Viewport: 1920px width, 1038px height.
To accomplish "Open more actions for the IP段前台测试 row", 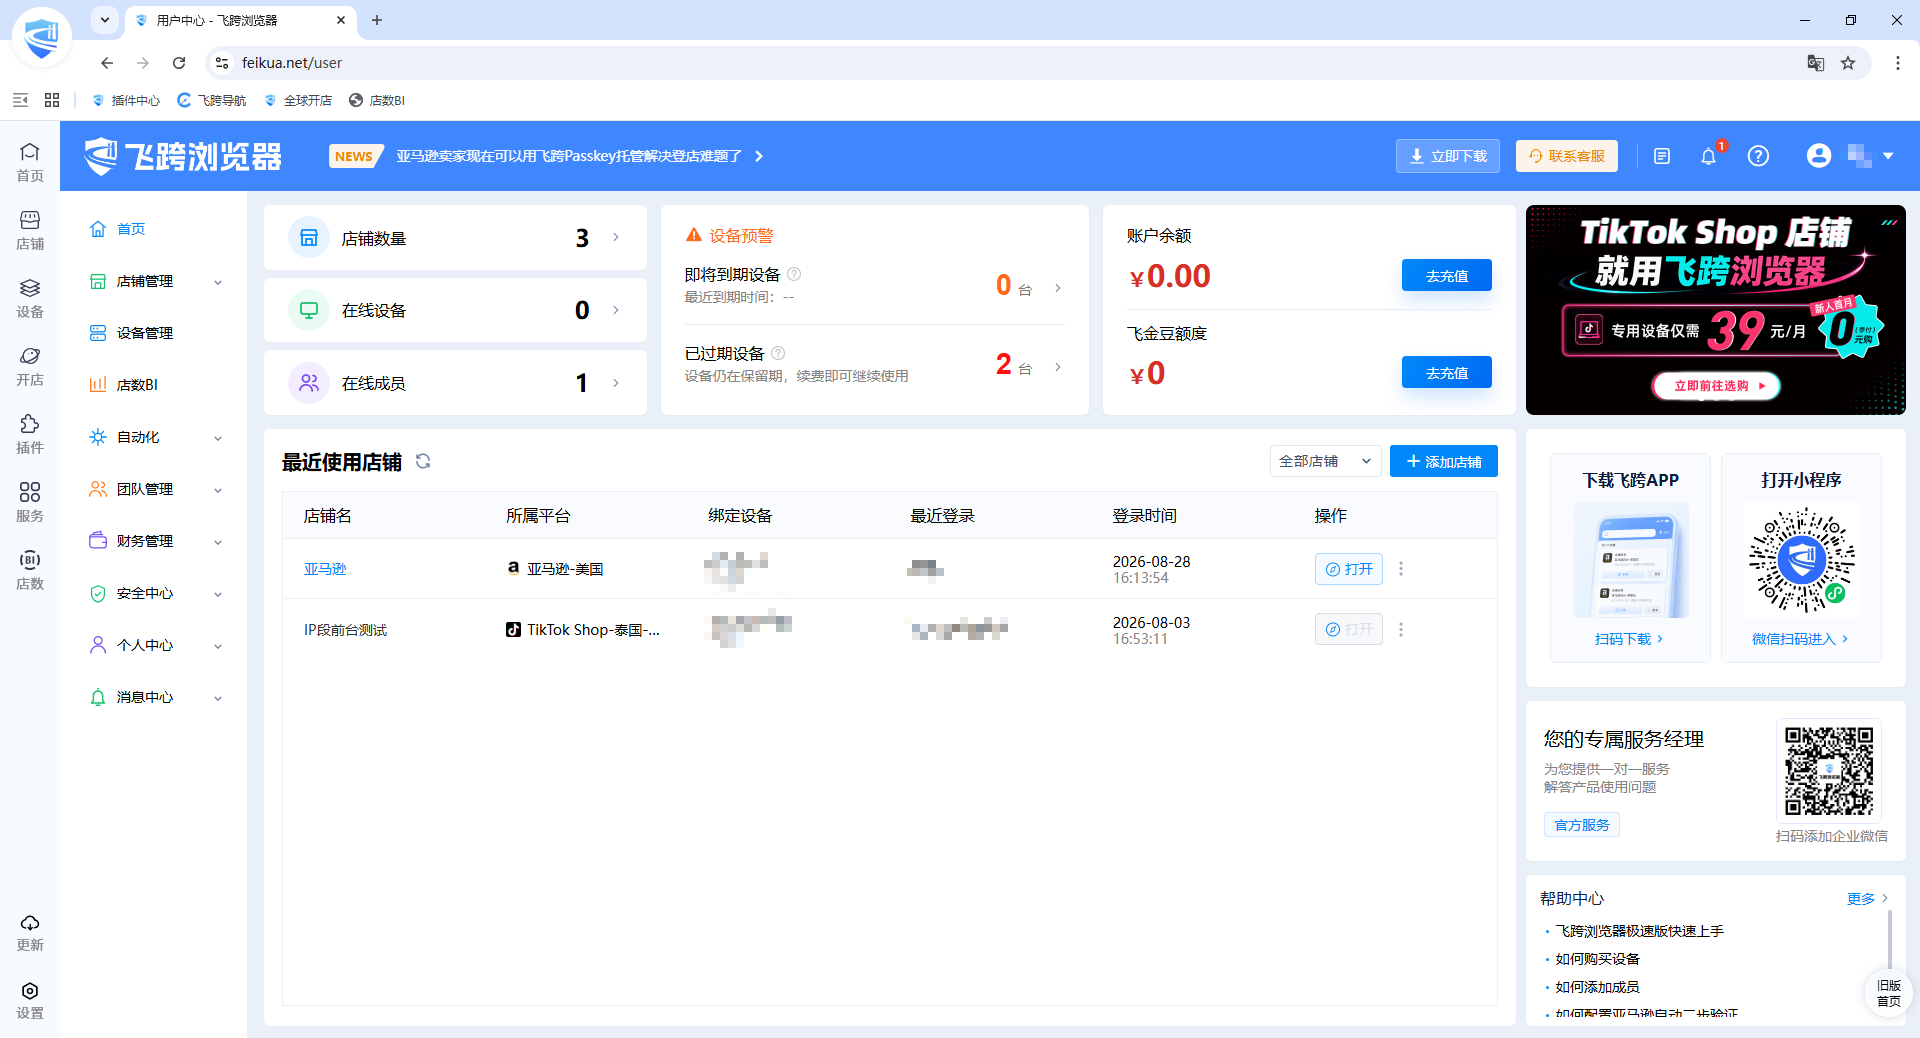I will tap(1401, 629).
